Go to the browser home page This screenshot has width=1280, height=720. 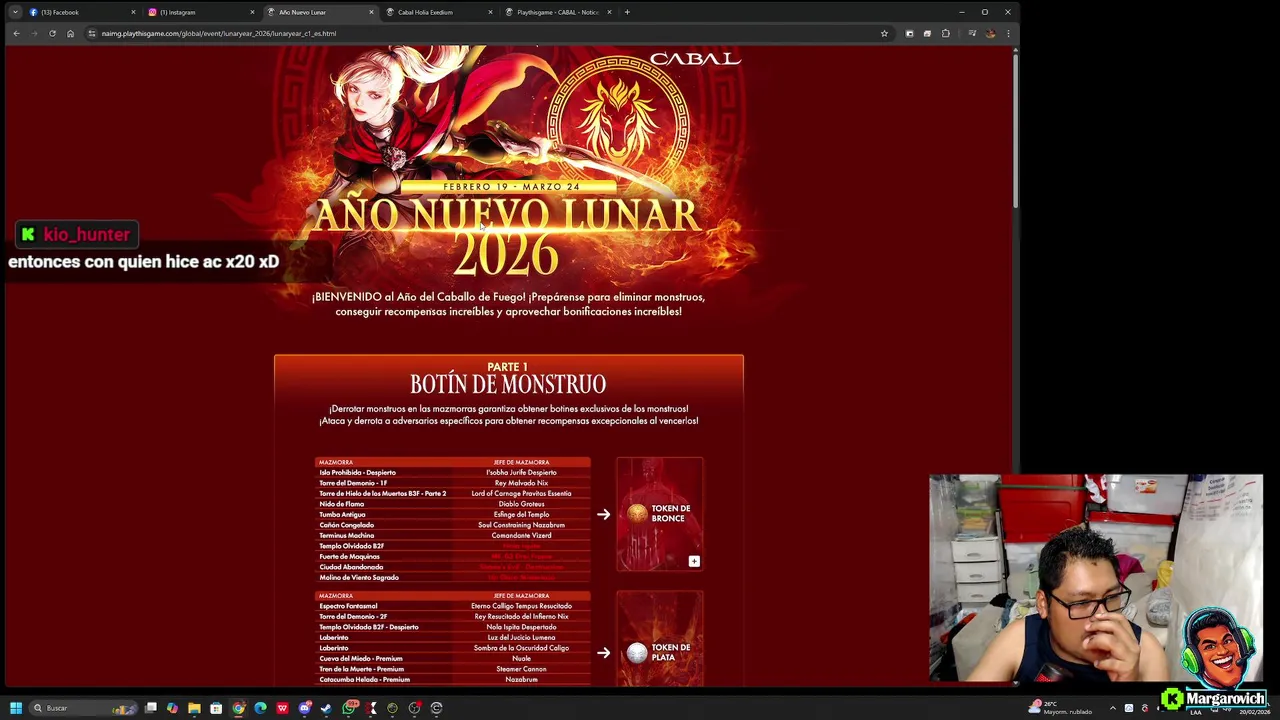(70, 33)
